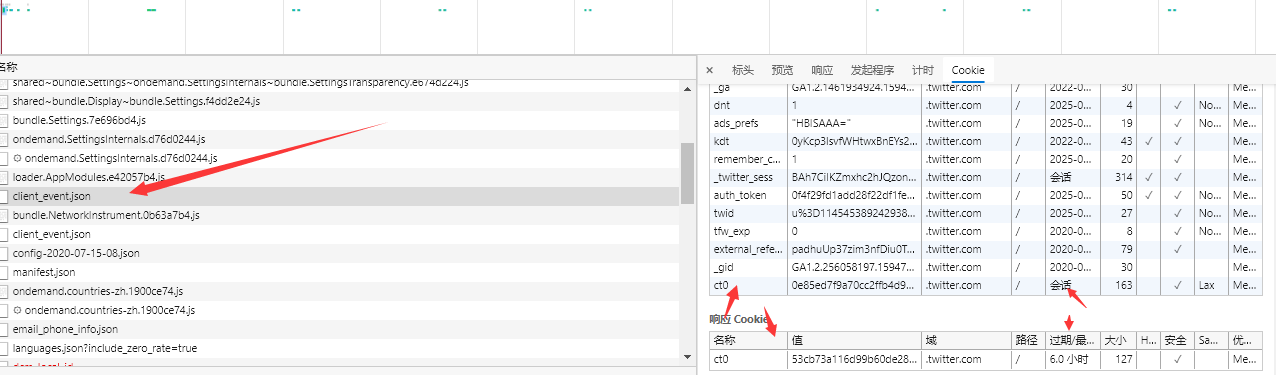Click the file icon beside bundle.Settings.7e696bd4.js

click(x=3, y=120)
